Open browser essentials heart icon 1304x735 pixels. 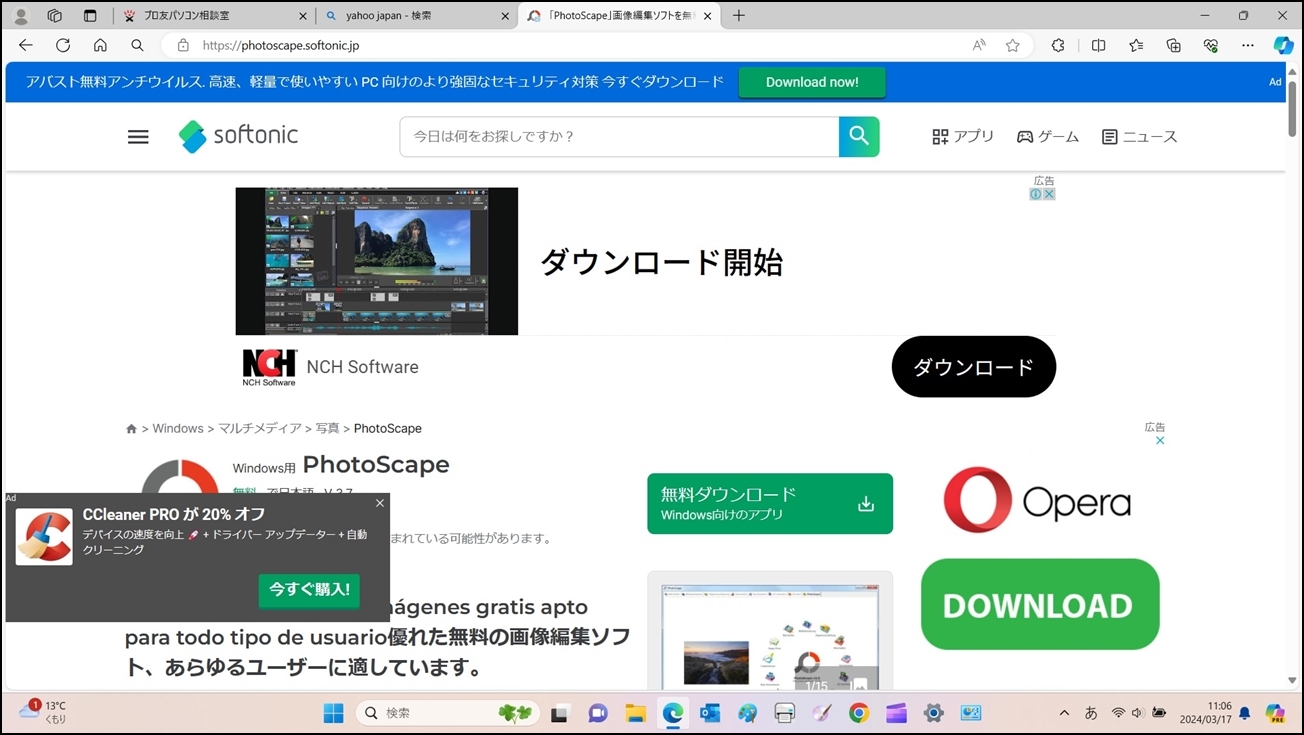click(x=1211, y=45)
